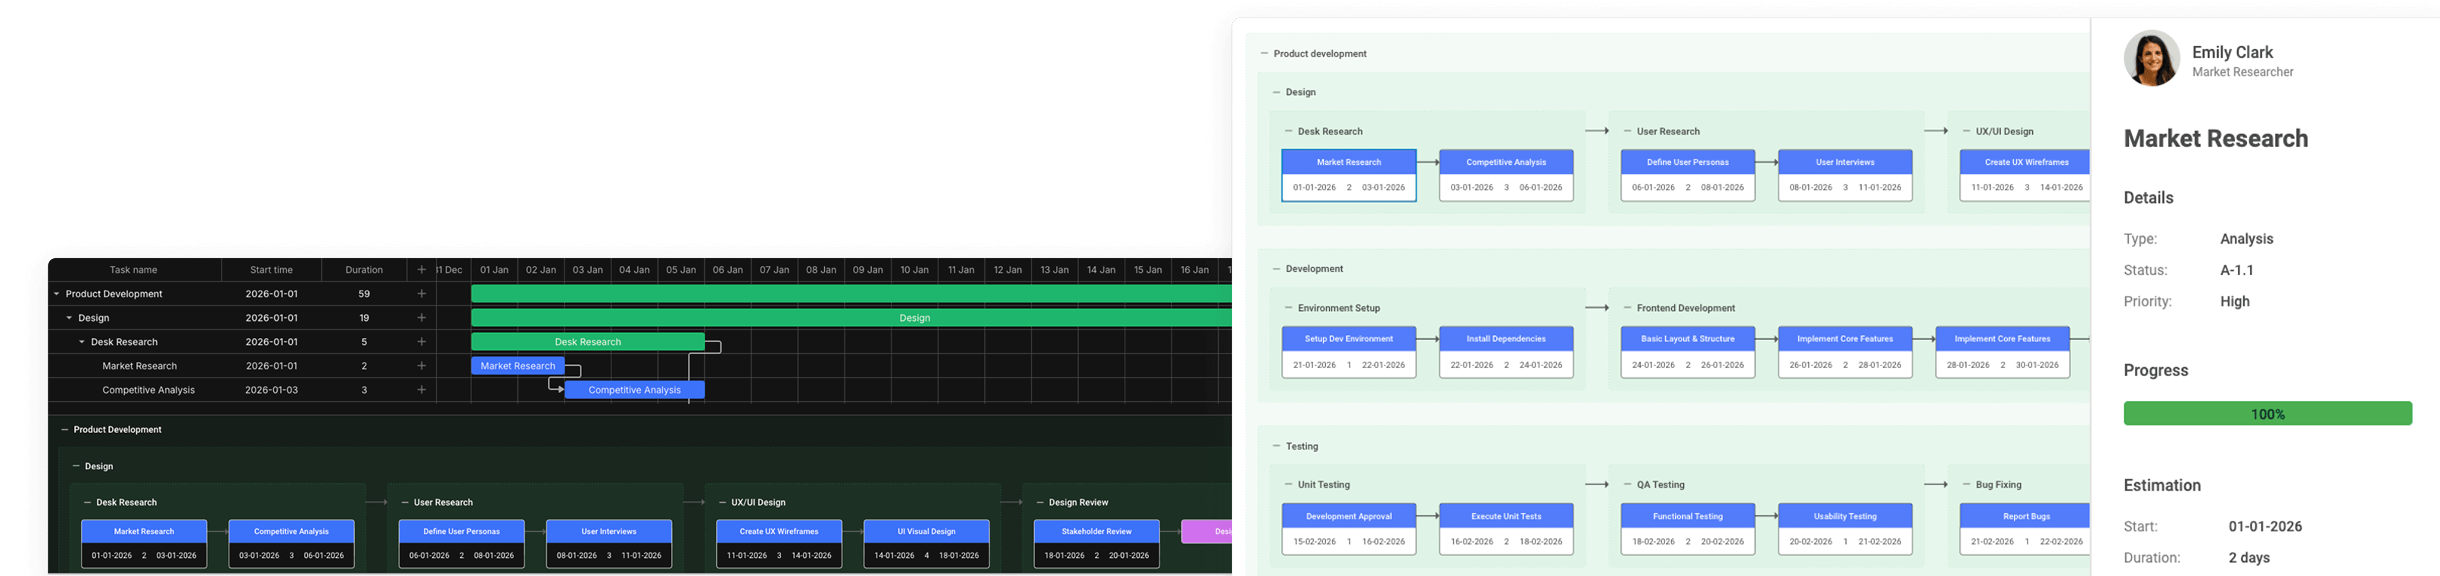2440x576 pixels.
Task: Collapse Desk Research row arrow in Gantt grid
Action: click(x=82, y=342)
